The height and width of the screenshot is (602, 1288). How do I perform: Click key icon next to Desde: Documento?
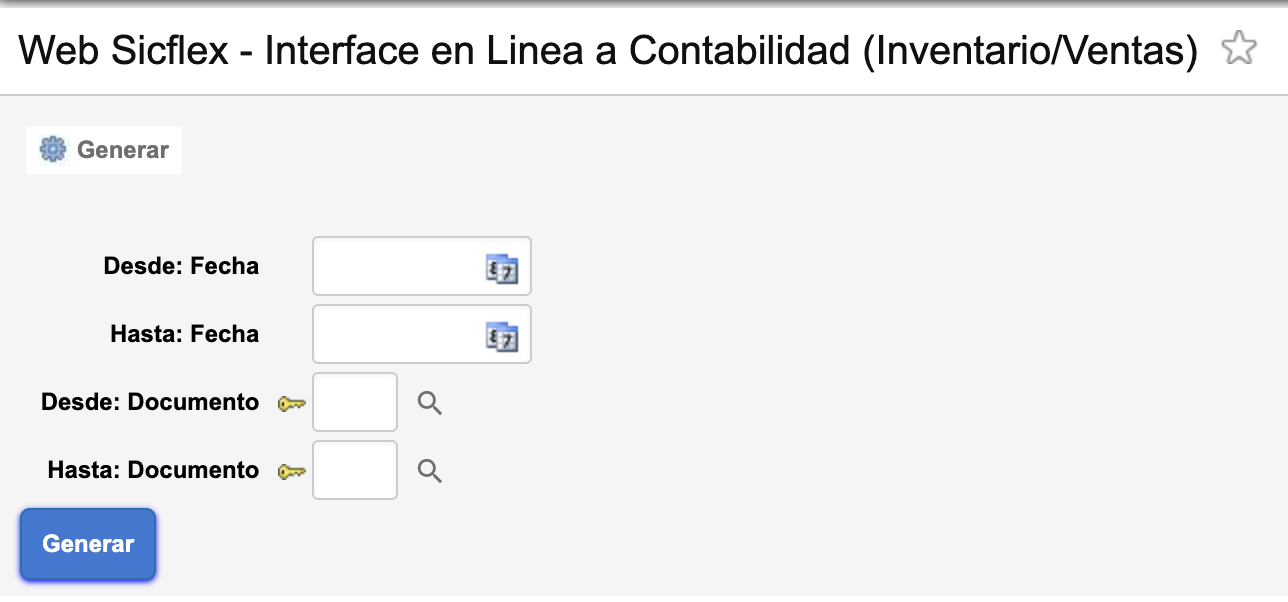tap(292, 404)
